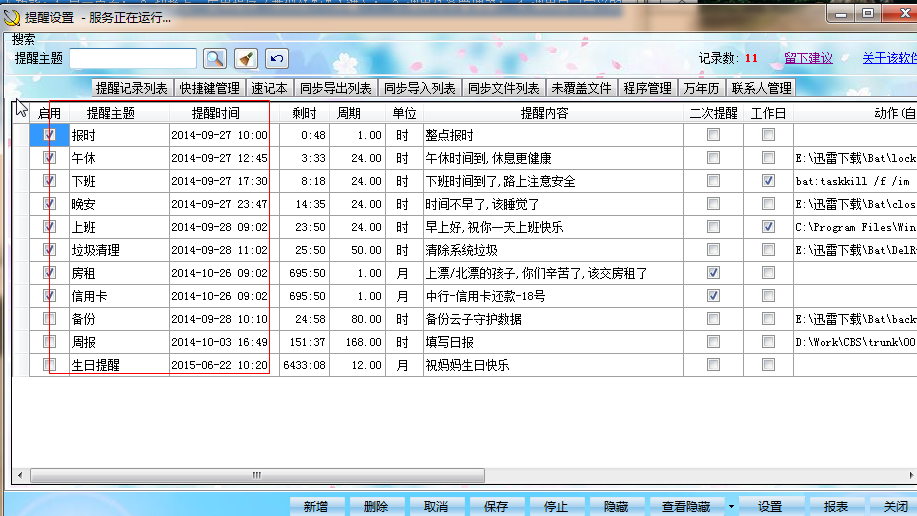Viewport: 917px width, 516px height.
Task: Switch to 提醒记录列表 tab
Action: click(x=132, y=88)
